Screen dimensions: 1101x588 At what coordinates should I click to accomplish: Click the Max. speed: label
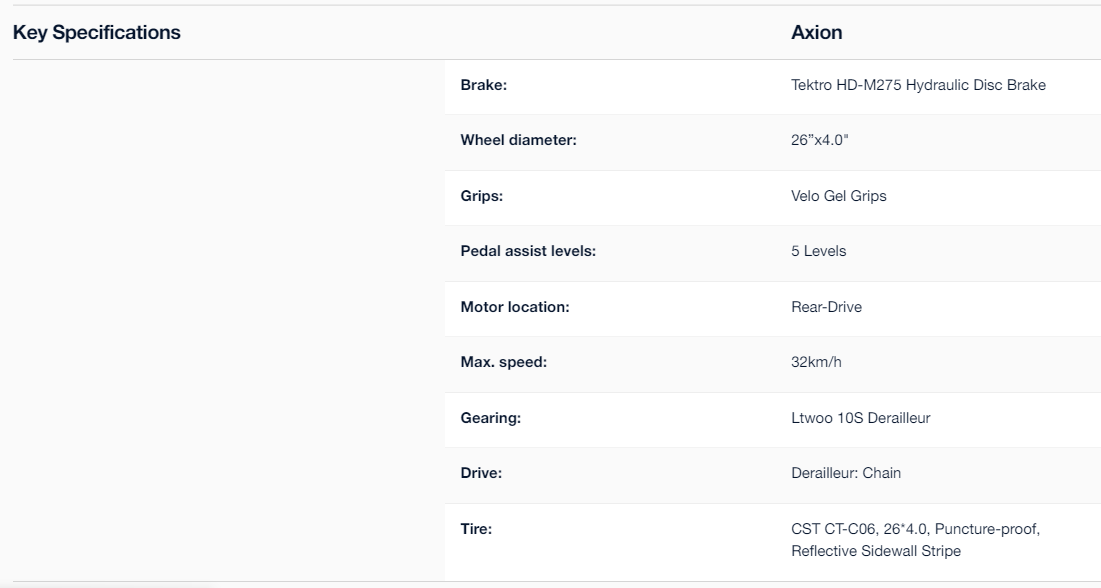coord(503,362)
